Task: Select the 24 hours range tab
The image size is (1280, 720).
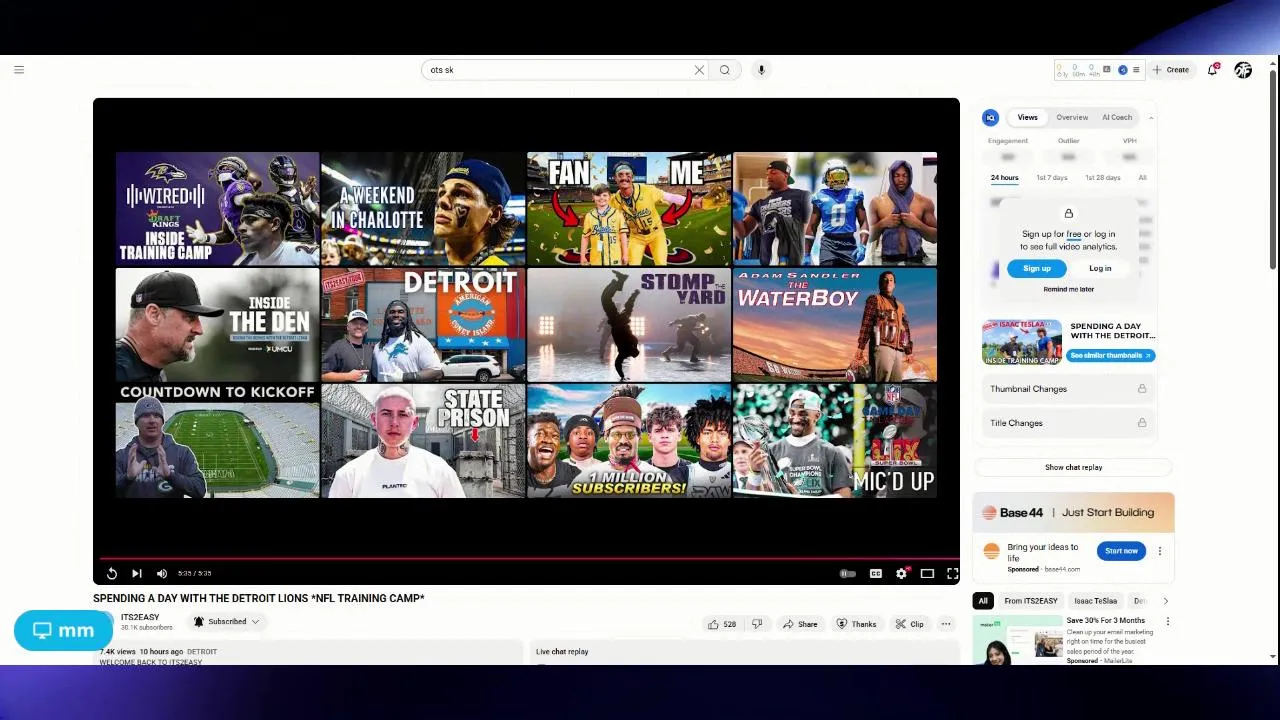Action: pos(1004,178)
